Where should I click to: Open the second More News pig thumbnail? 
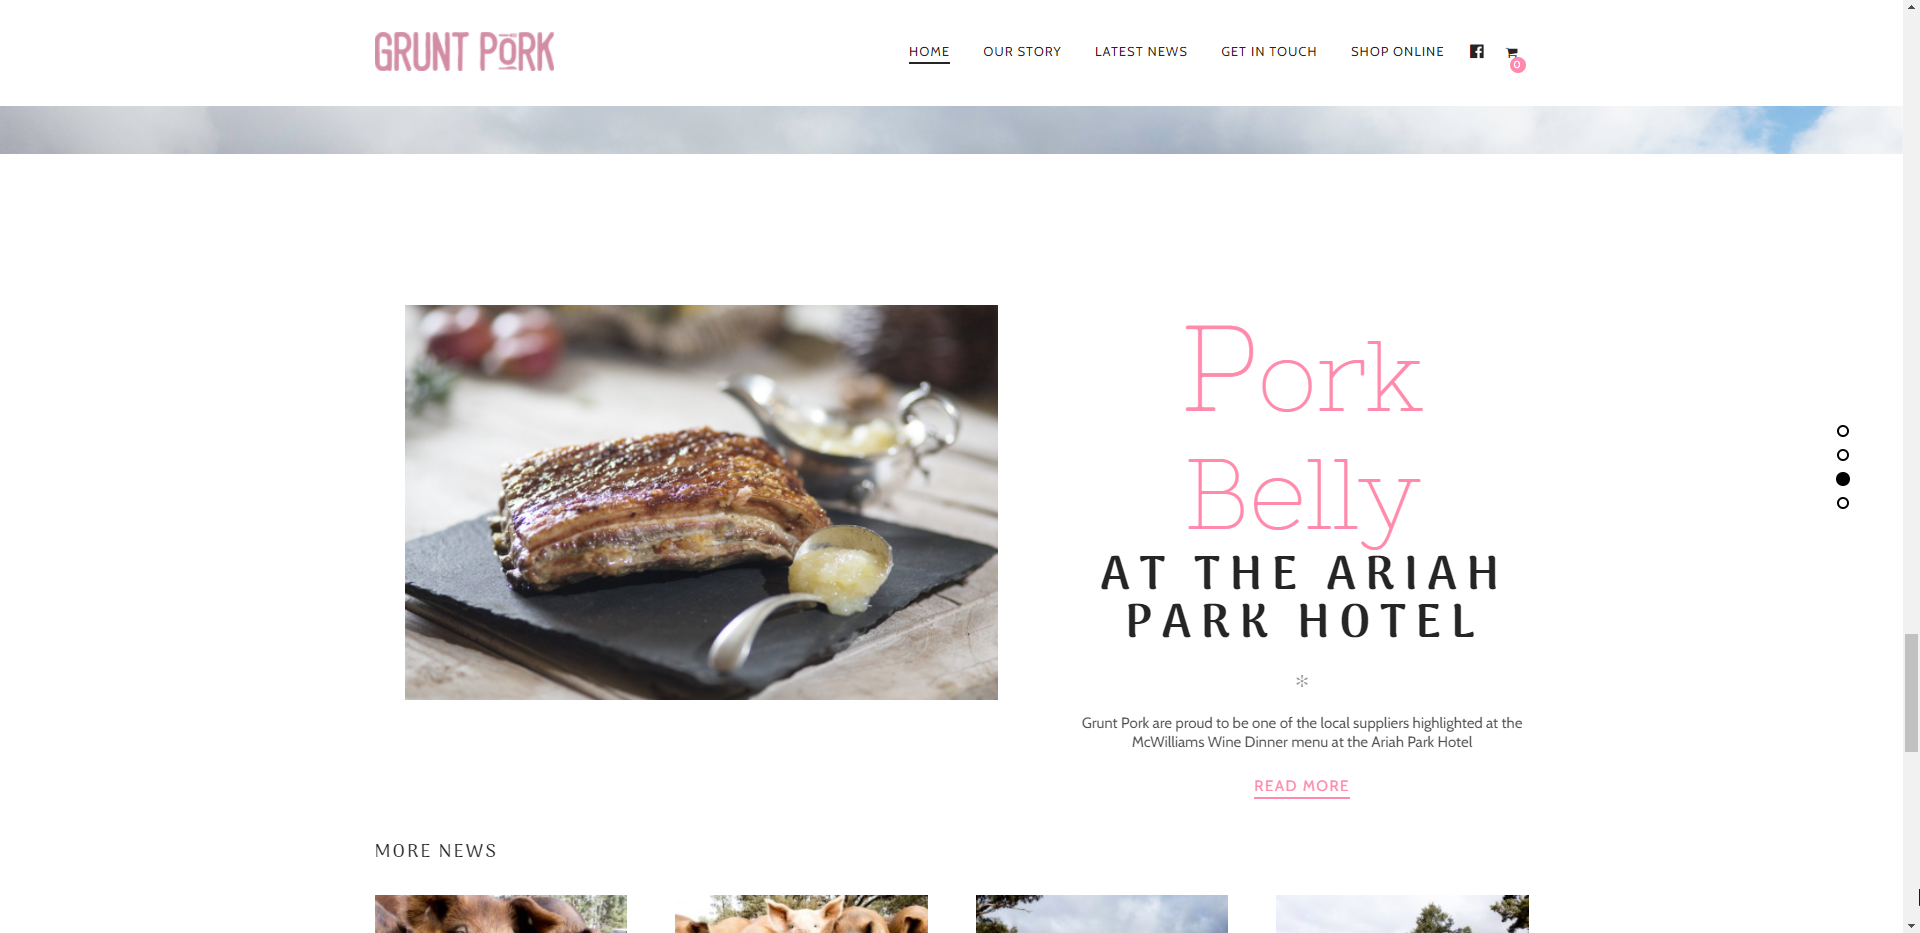tap(801, 914)
